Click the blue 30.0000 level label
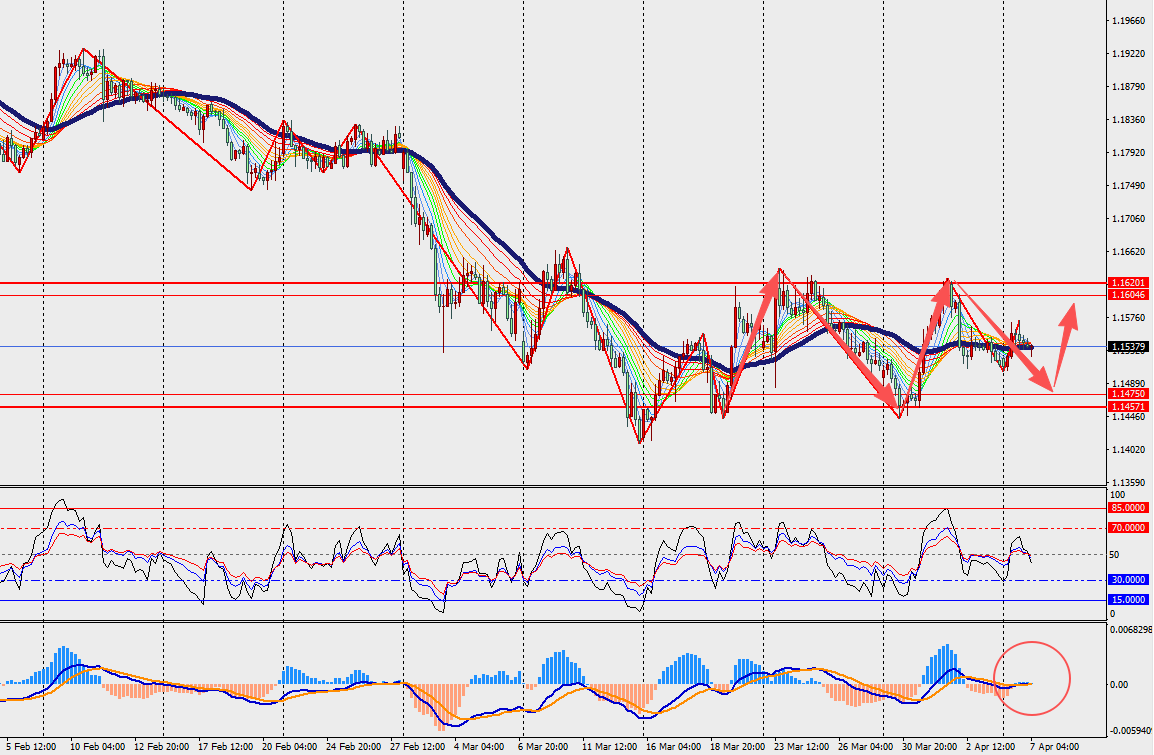Image resolution: width=1154 pixels, height=755 pixels. click(x=1129, y=580)
